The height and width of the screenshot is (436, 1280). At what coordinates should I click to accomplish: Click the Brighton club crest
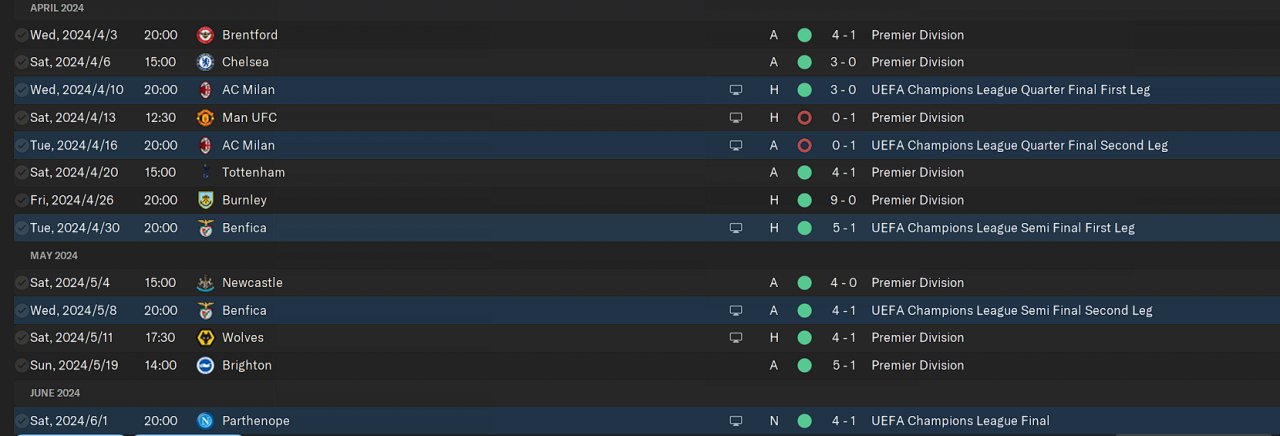click(x=205, y=365)
